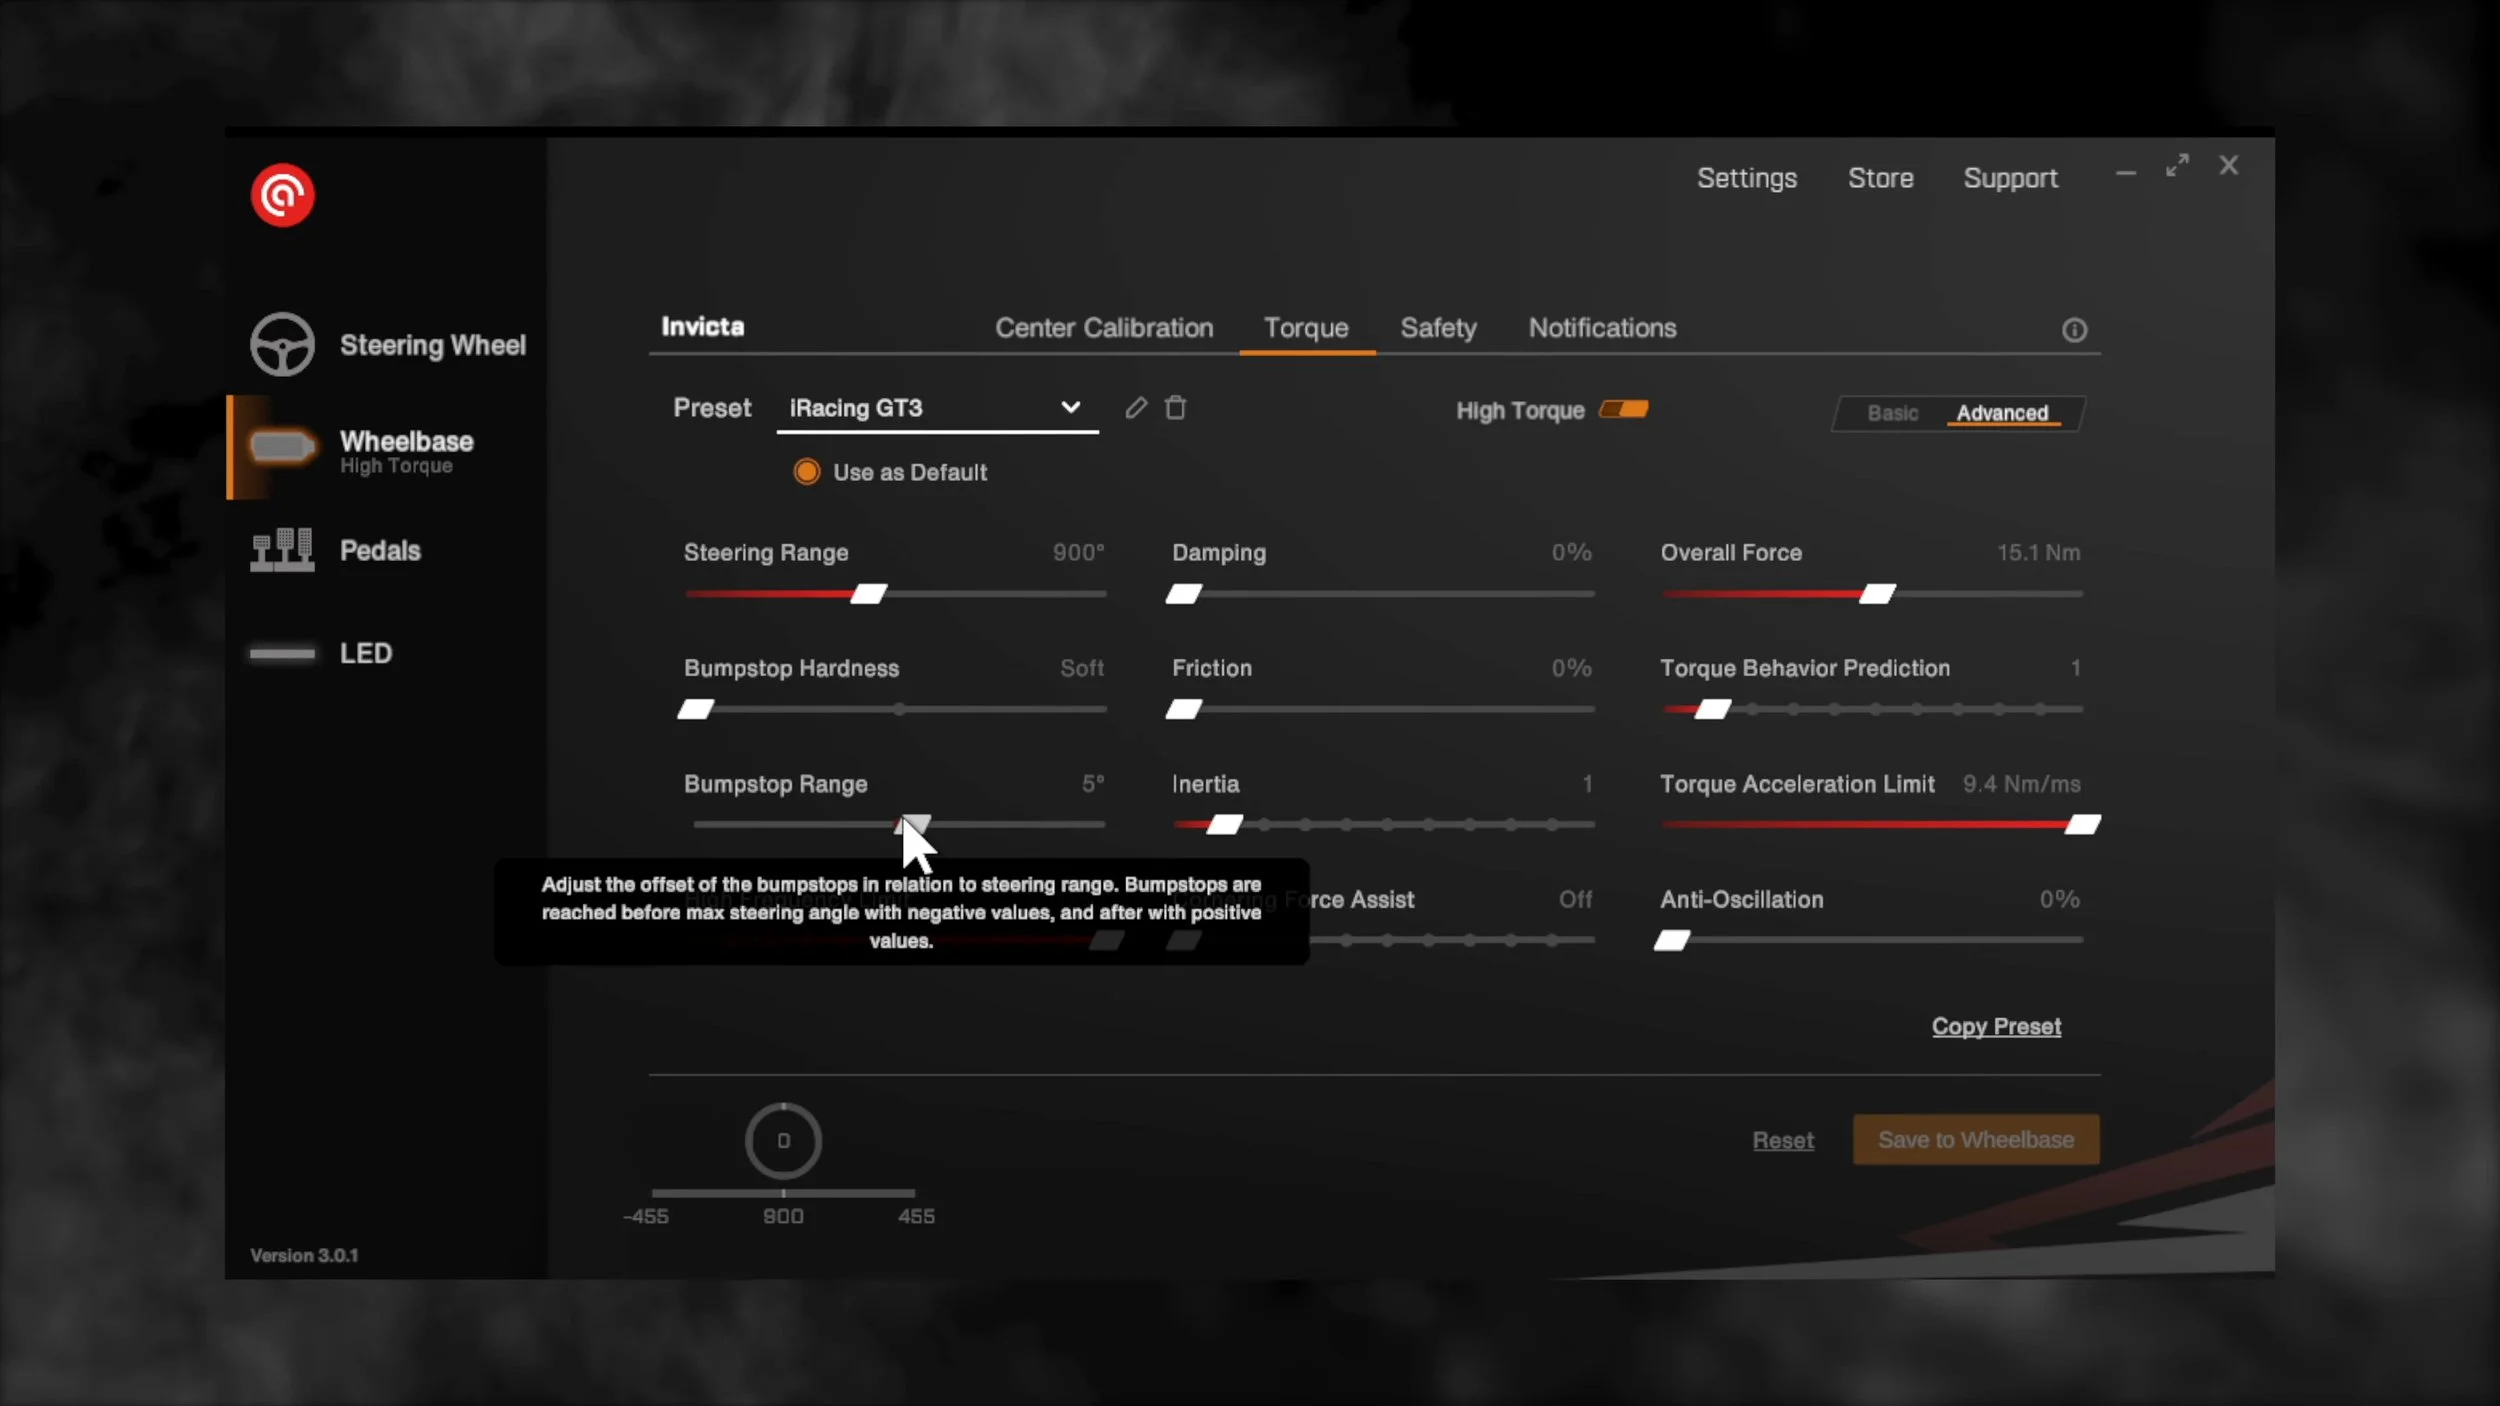Viewport: 2500px width, 1406px height.
Task: Delete preset with trash icon
Action: click(x=1176, y=408)
